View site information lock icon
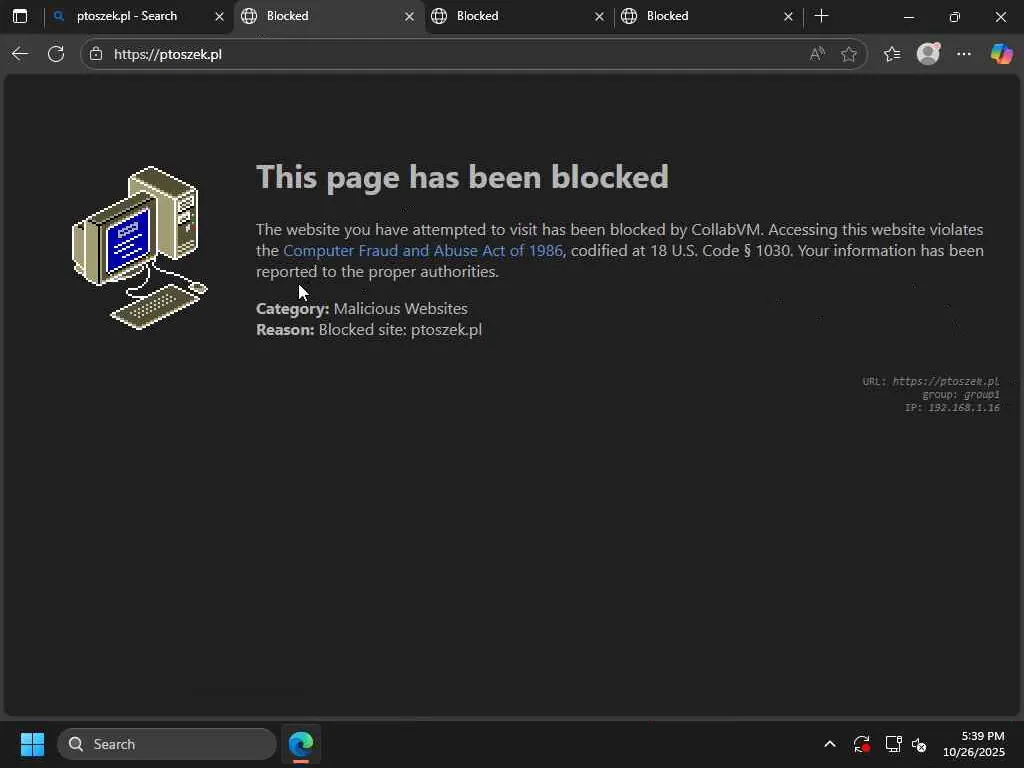 pyautogui.click(x=96, y=54)
